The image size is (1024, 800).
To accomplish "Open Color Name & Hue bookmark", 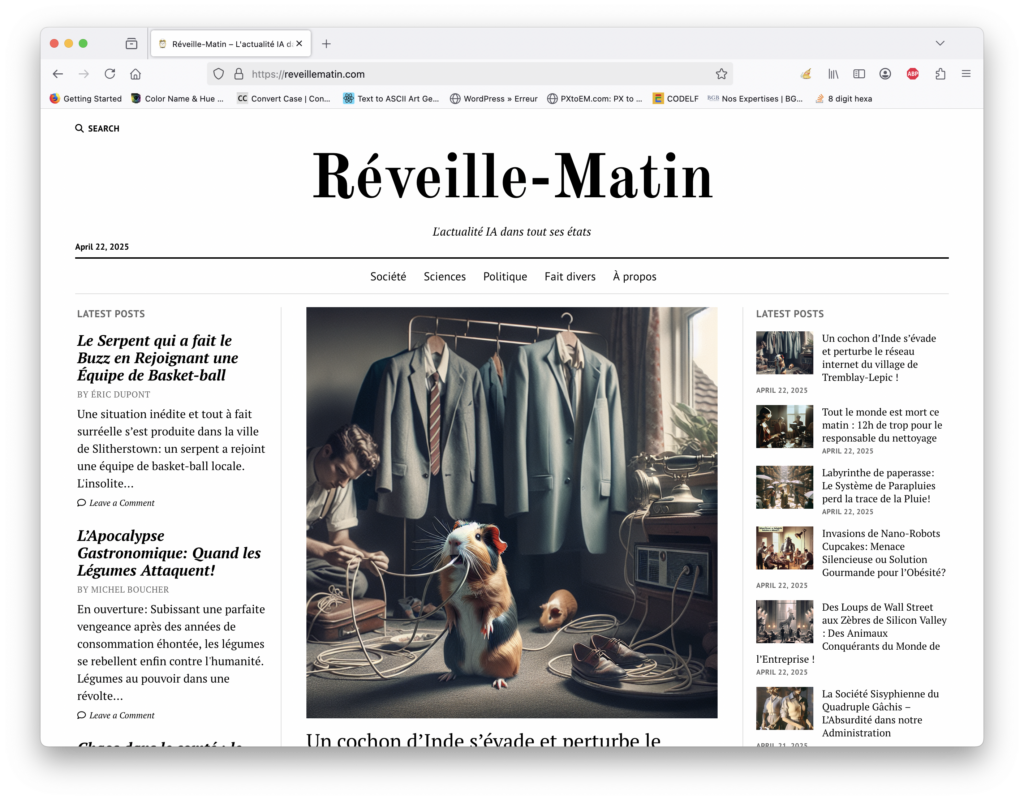I will [177, 99].
